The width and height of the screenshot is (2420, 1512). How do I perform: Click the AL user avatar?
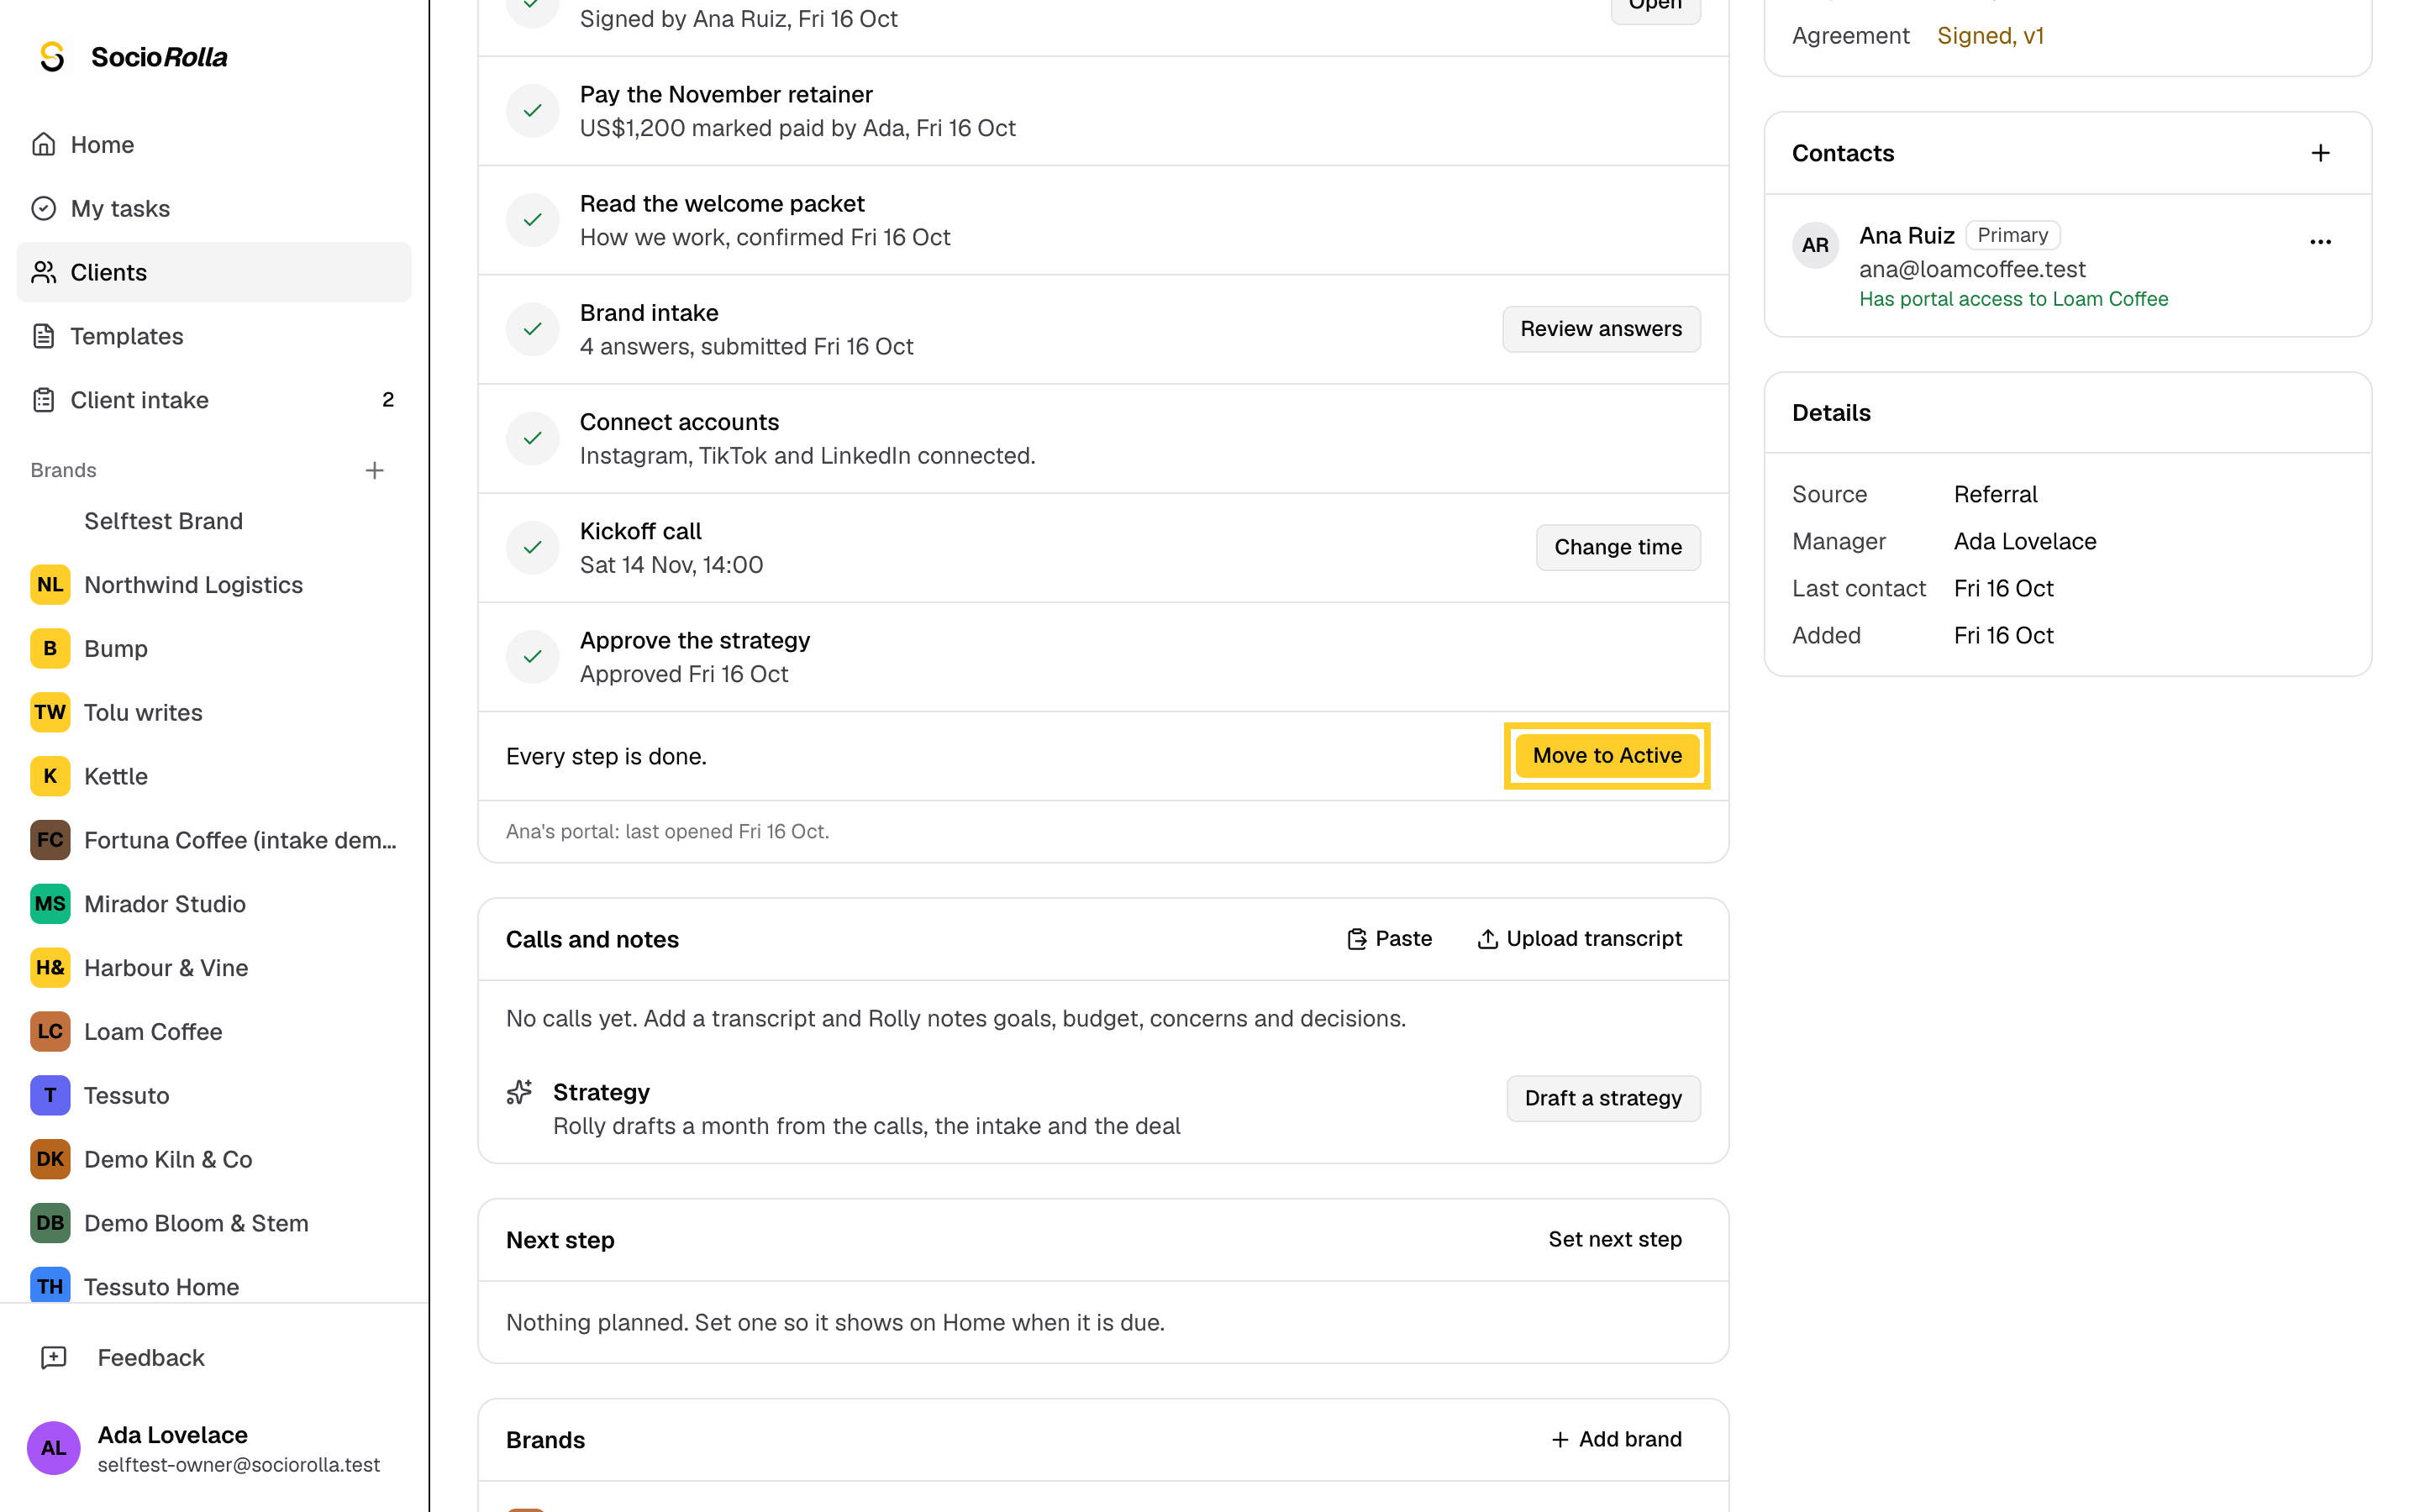[53, 1448]
